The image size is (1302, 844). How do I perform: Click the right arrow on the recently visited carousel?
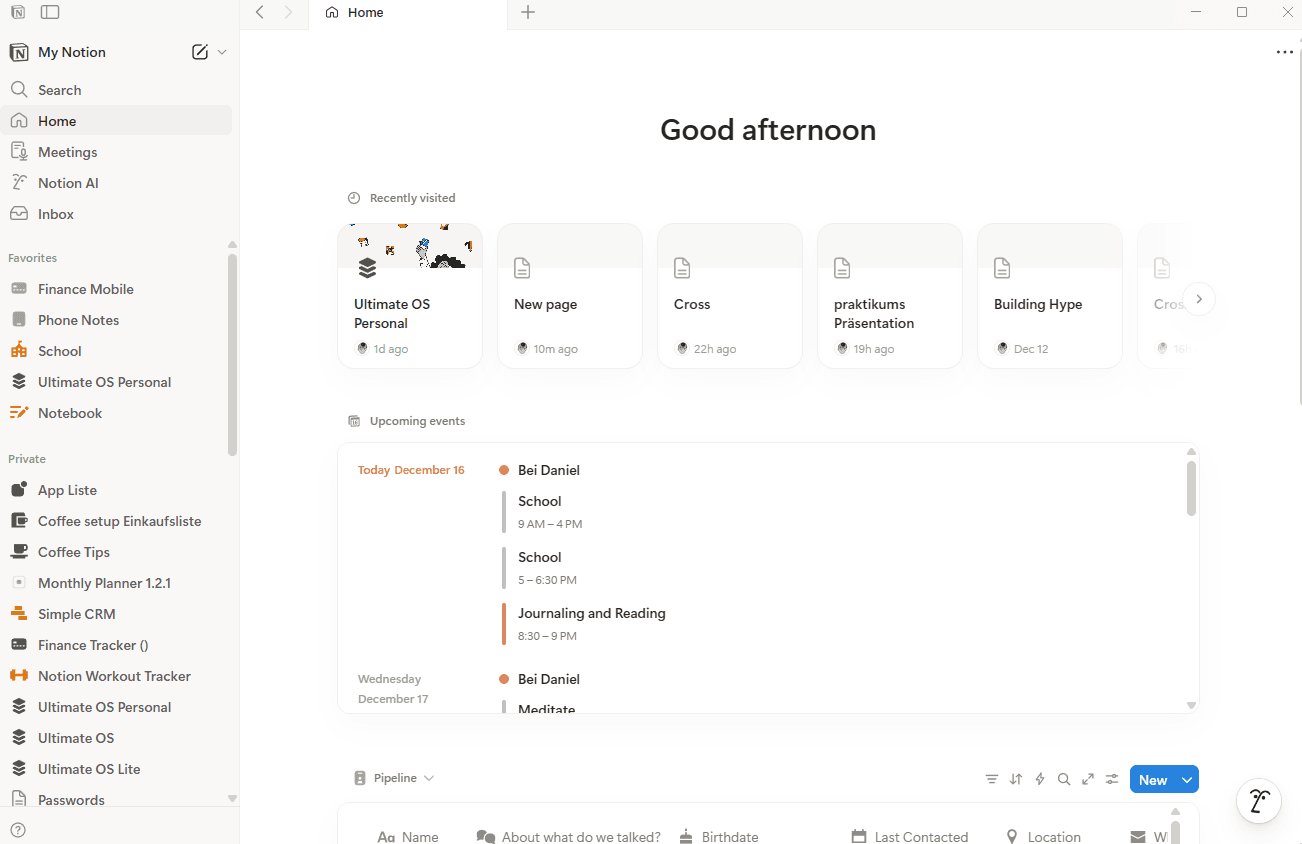(1199, 298)
